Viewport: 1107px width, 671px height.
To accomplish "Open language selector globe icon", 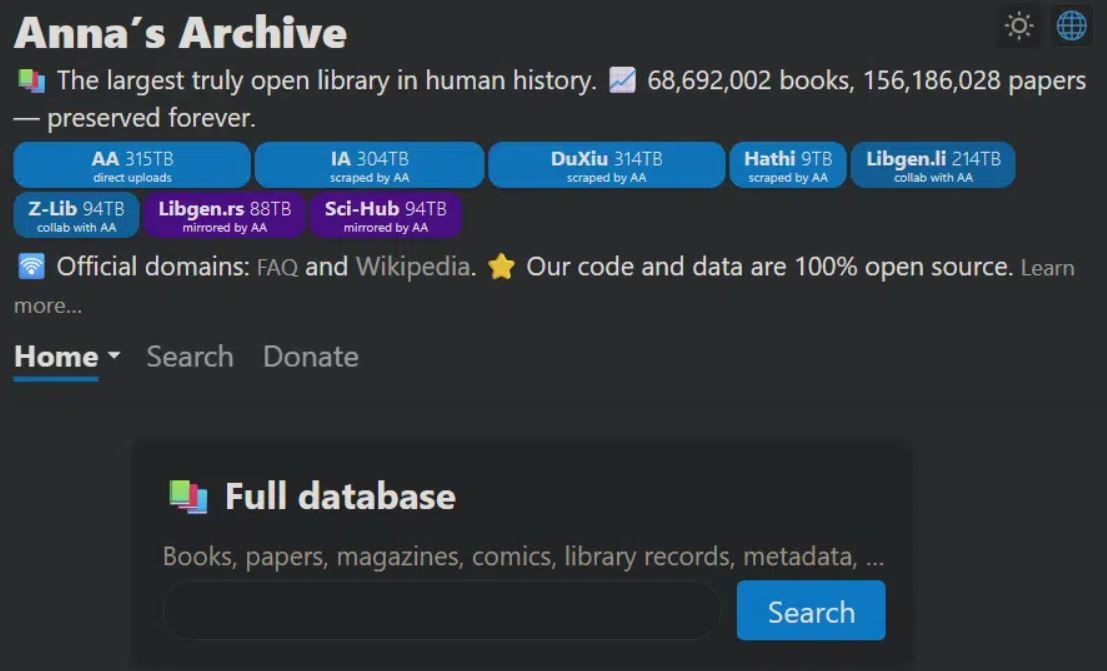I will (1071, 27).
